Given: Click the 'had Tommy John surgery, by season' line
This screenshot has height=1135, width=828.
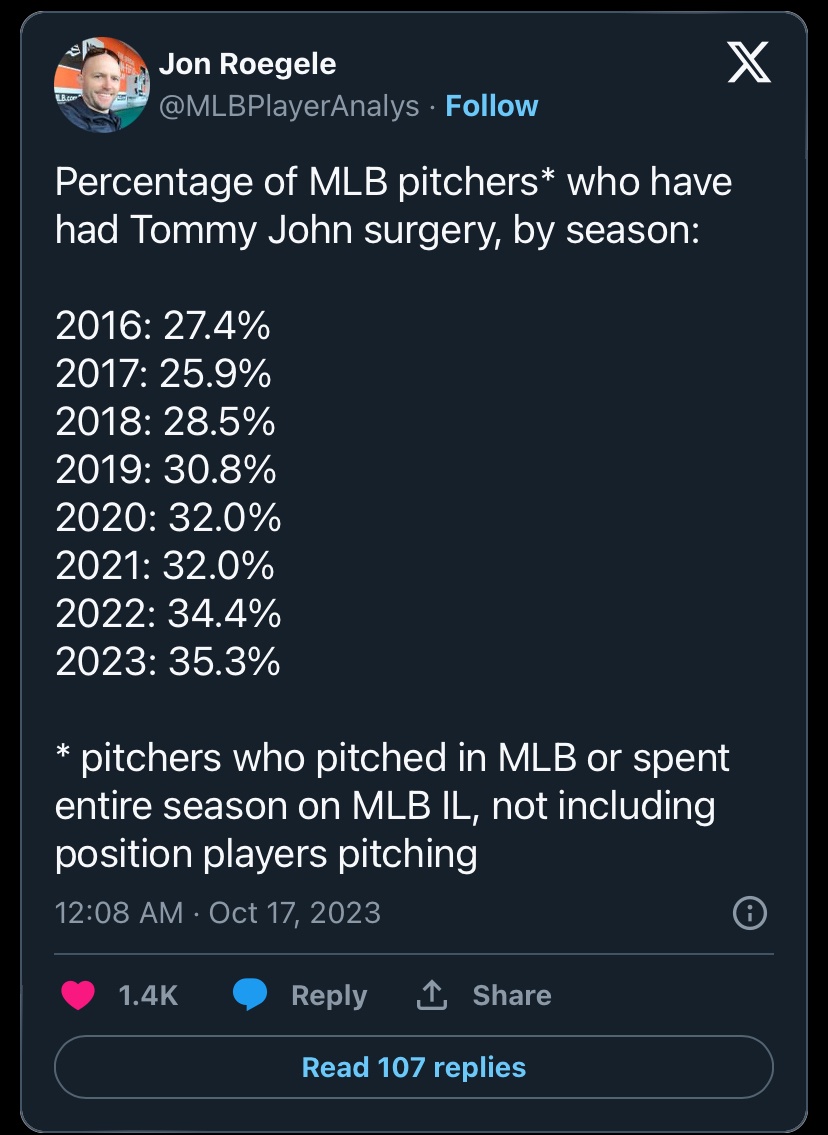Looking at the screenshot, I should pos(377,230).
